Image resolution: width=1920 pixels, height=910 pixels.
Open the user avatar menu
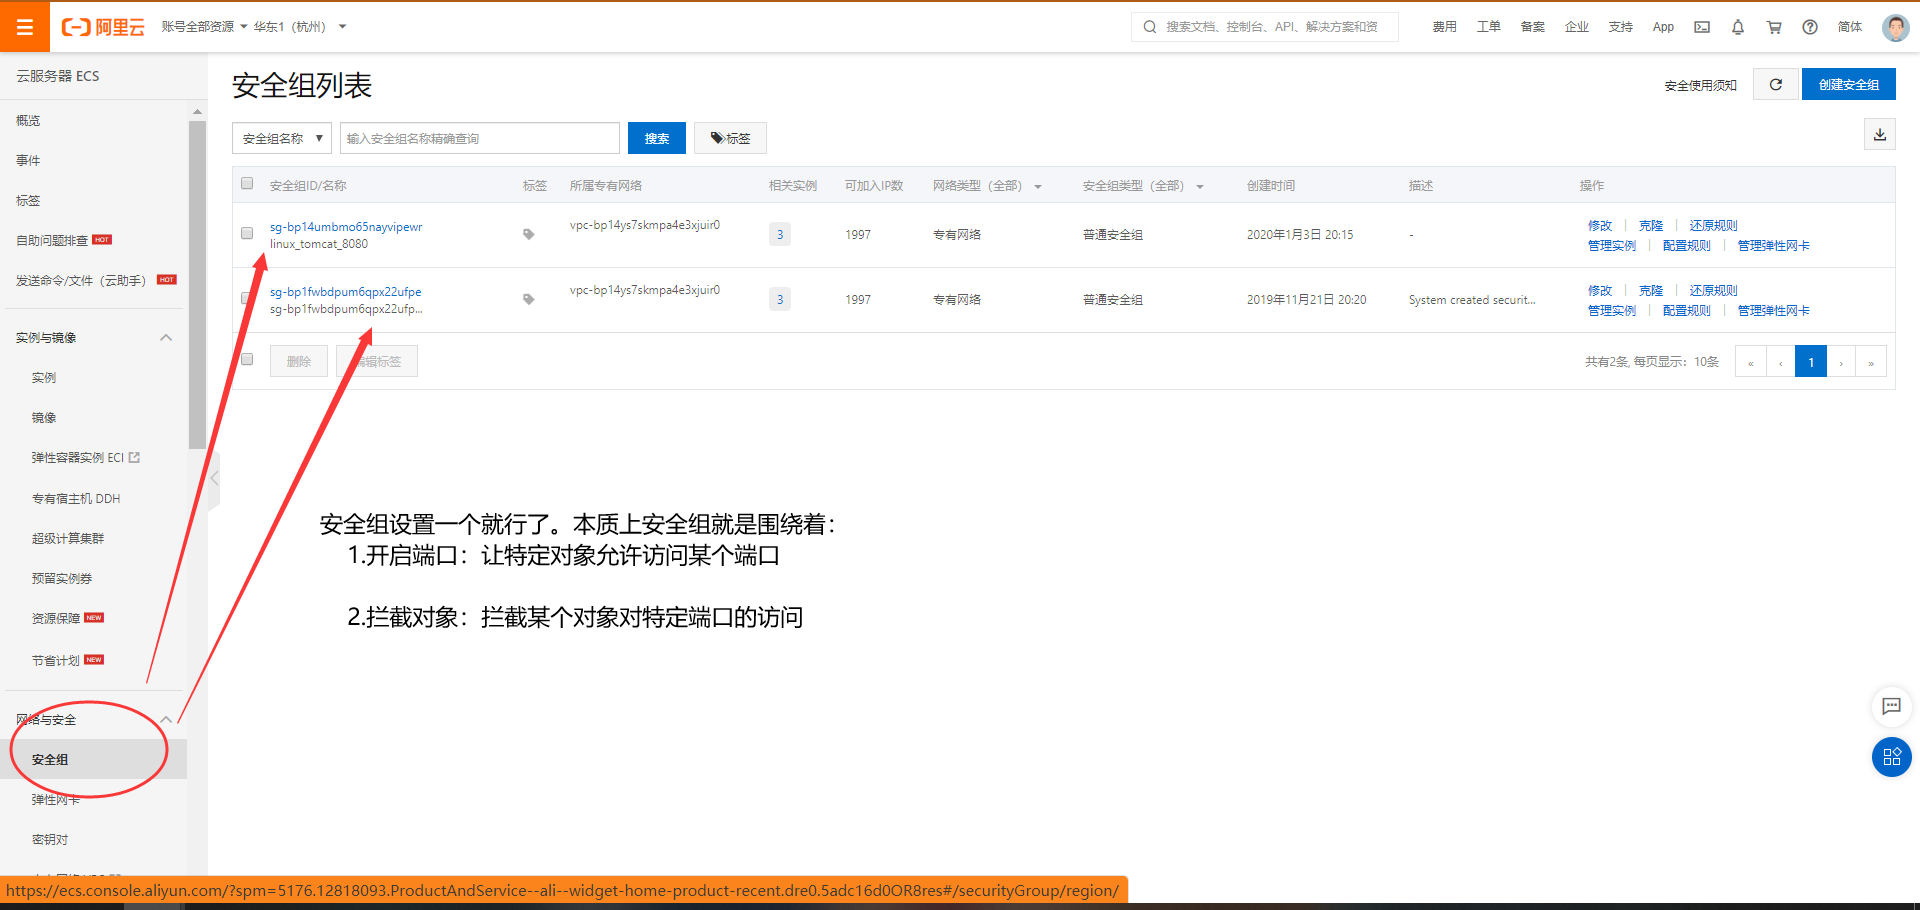pos(1895,27)
